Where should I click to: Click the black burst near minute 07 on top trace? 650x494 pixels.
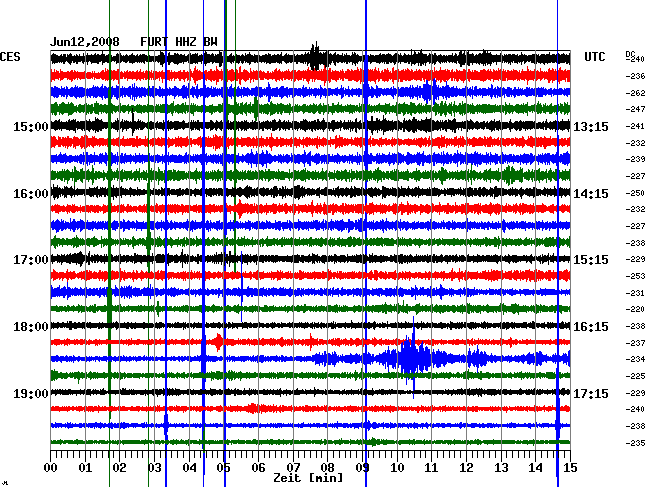click(x=316, y=56)
